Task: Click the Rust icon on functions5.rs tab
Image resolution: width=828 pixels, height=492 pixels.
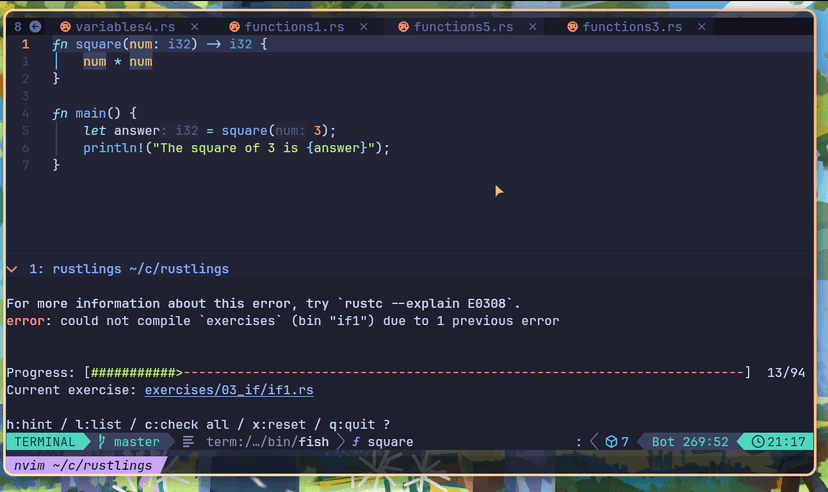Action: coord(404,27)
